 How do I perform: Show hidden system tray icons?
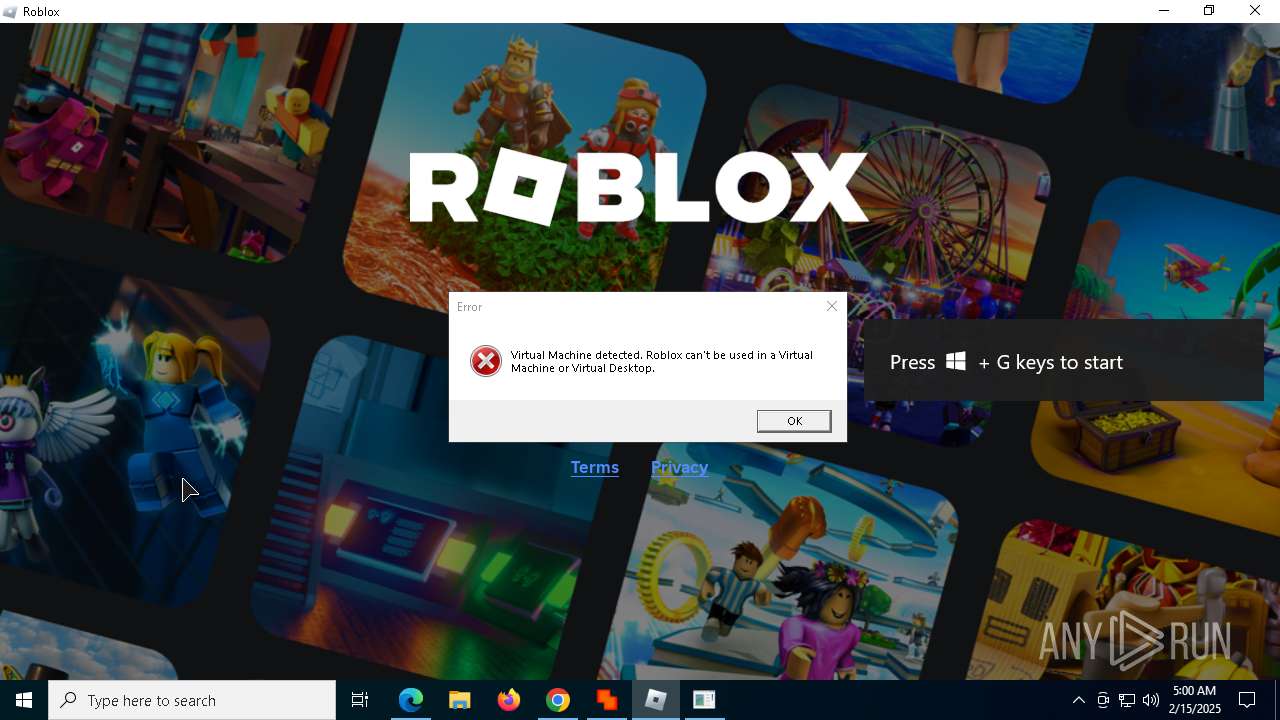tap(1078, 700)
